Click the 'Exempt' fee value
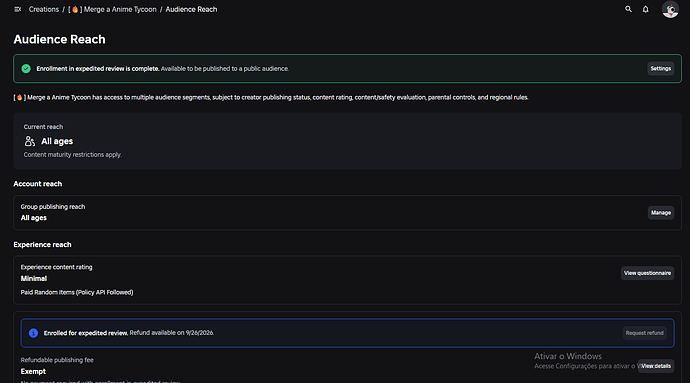 33,372
